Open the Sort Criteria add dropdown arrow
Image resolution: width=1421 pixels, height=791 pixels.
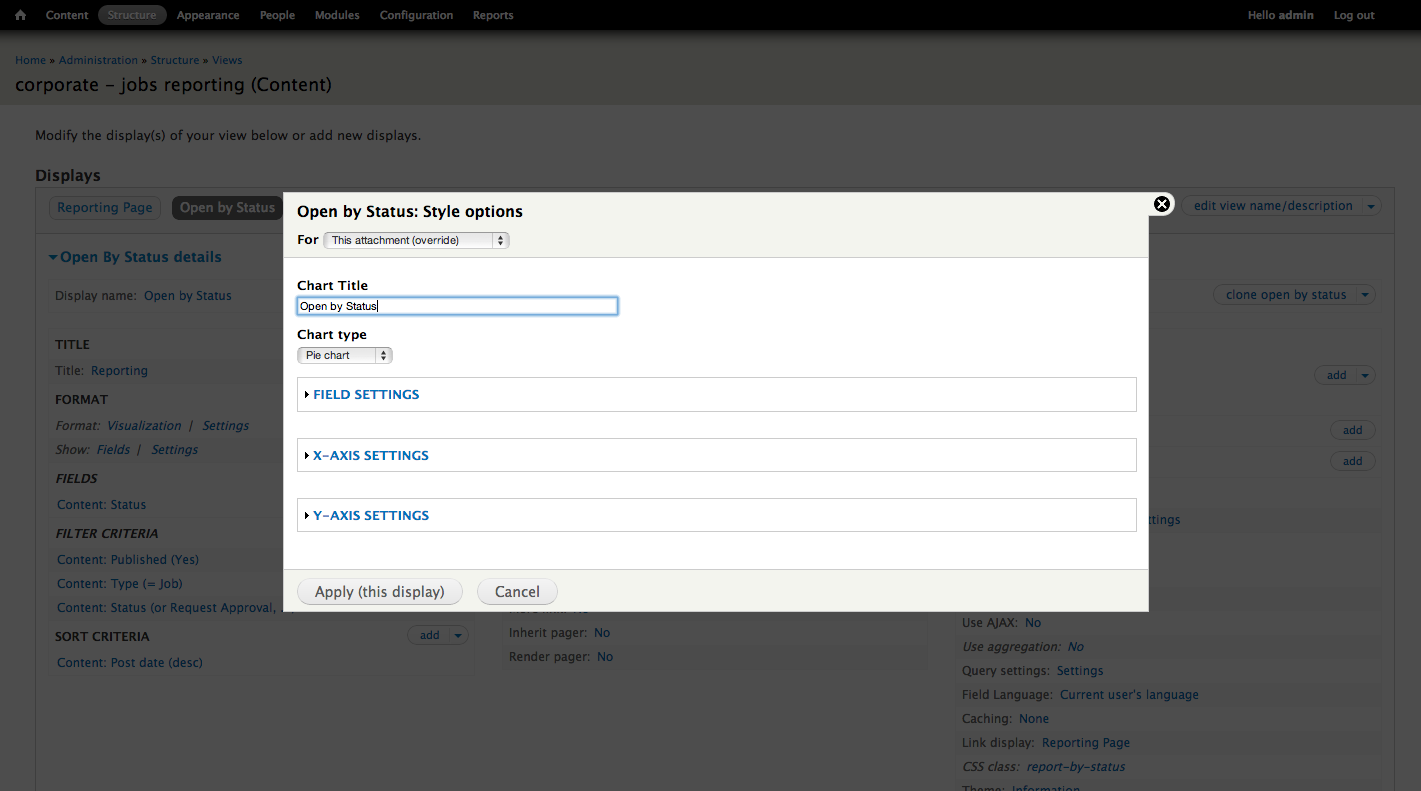(x=460, y=635)
